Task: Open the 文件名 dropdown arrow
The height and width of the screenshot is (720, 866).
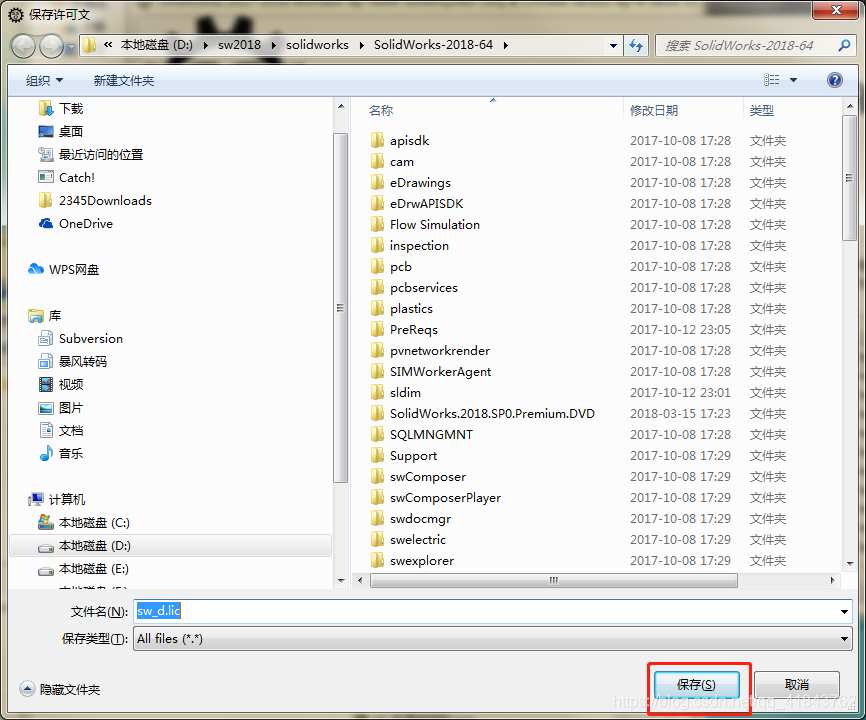Action: pos(844,611)
